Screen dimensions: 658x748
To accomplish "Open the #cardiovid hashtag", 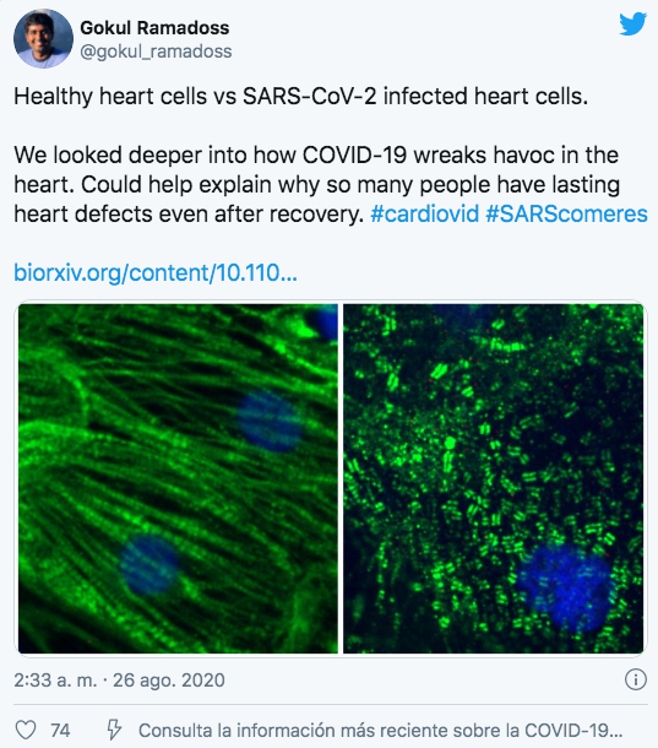I will 425,214.
